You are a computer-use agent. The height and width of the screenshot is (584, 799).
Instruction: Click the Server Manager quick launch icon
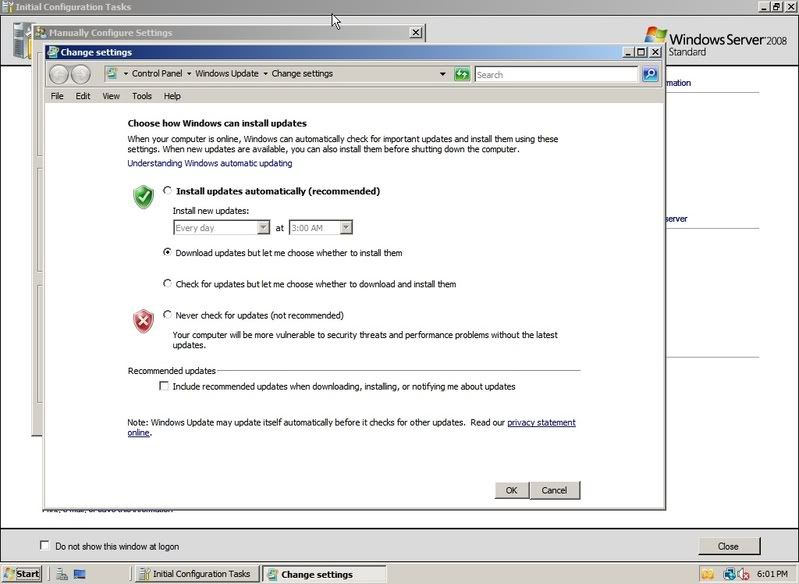tap(62, 574)
